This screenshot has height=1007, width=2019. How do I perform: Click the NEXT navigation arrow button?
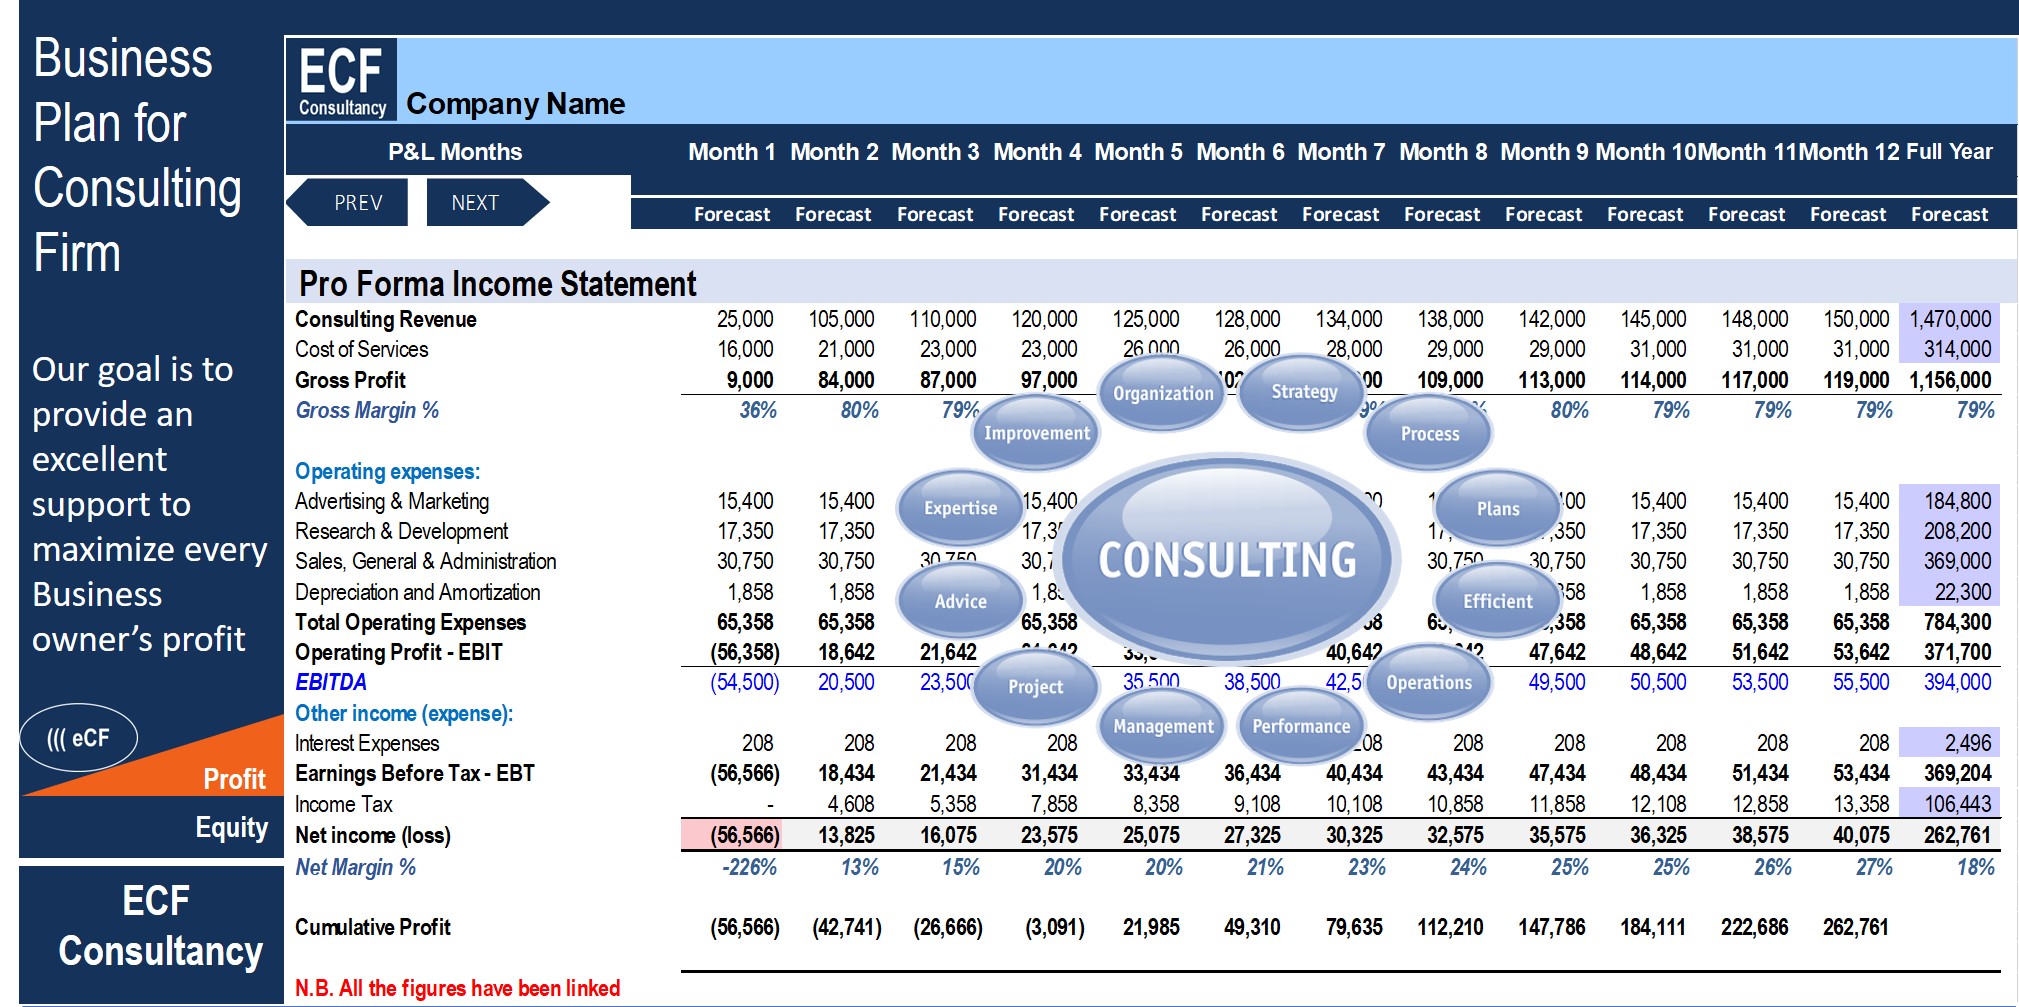[487, 202]
